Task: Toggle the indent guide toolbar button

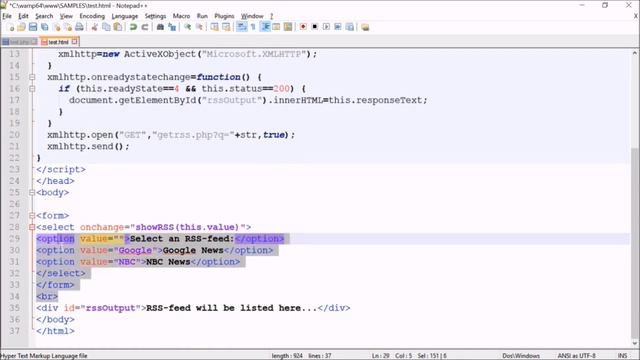Action: (265, 27)
